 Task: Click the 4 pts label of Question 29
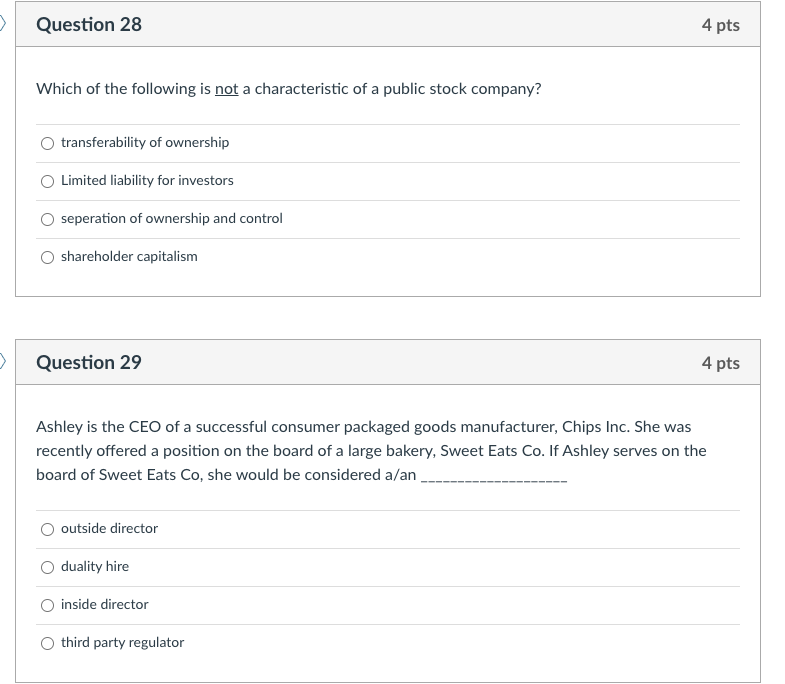[720, 363]
